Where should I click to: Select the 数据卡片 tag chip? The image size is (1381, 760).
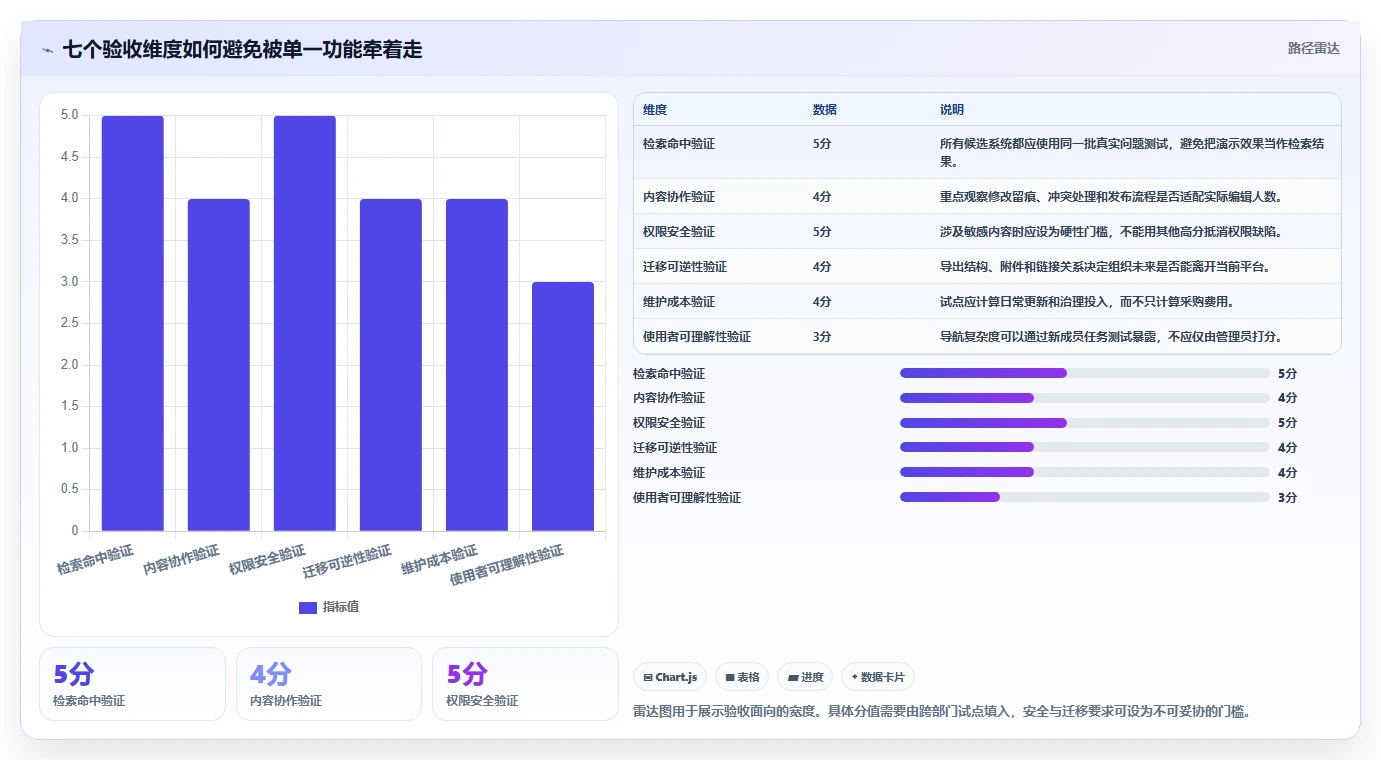[x=877, y=677]
